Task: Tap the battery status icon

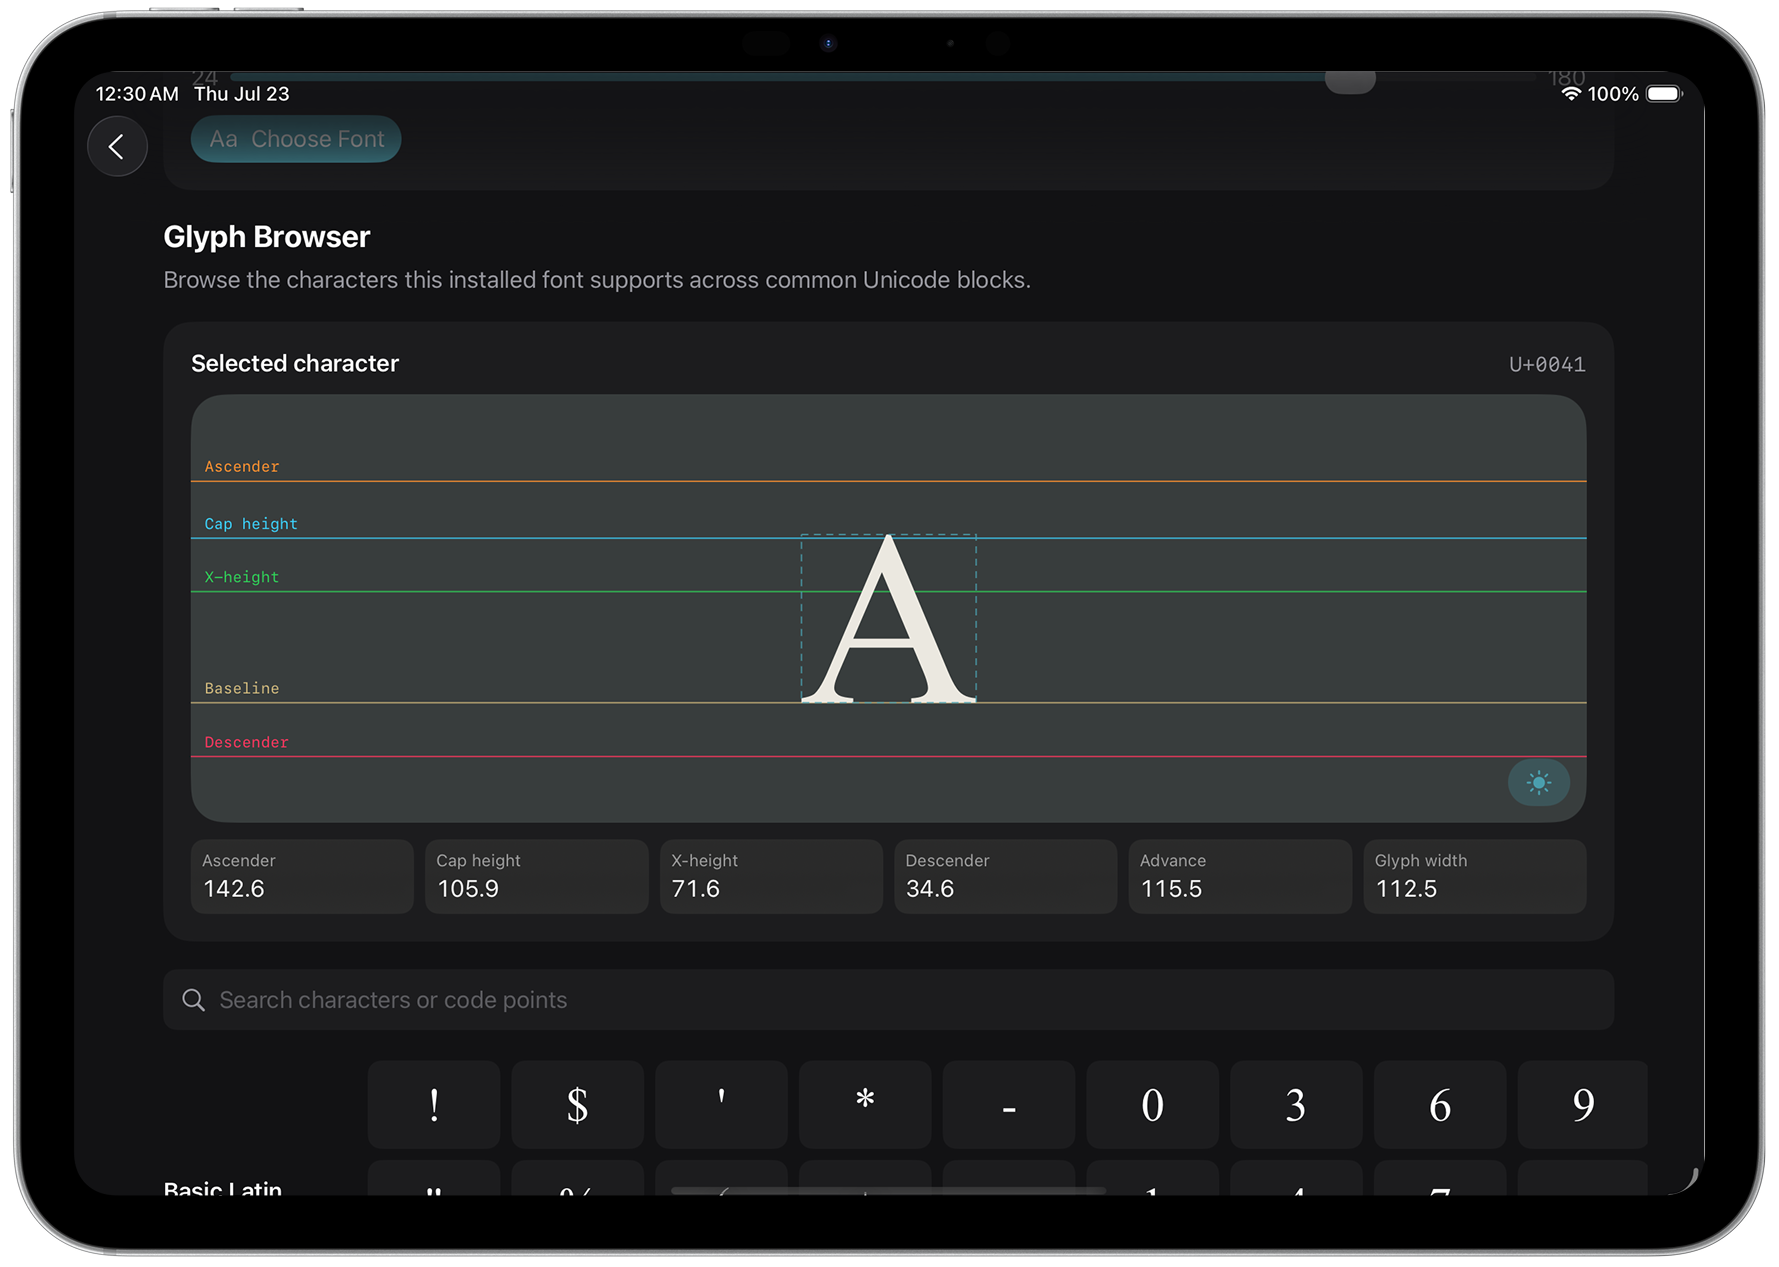Action: pyautogui.click(x=1665, y=93)
